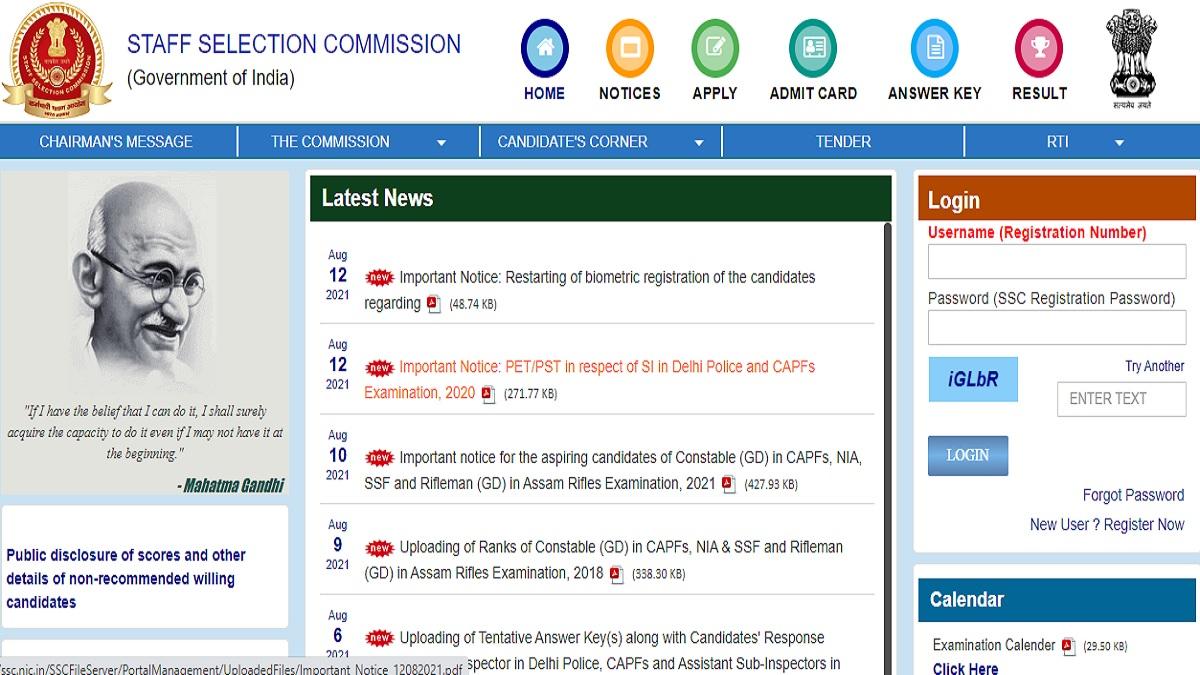Select CHAIRMAN'S MESSAGE from navigation bar
Viewport: 1200px width, 675px height.
click(x=115, y=141)
